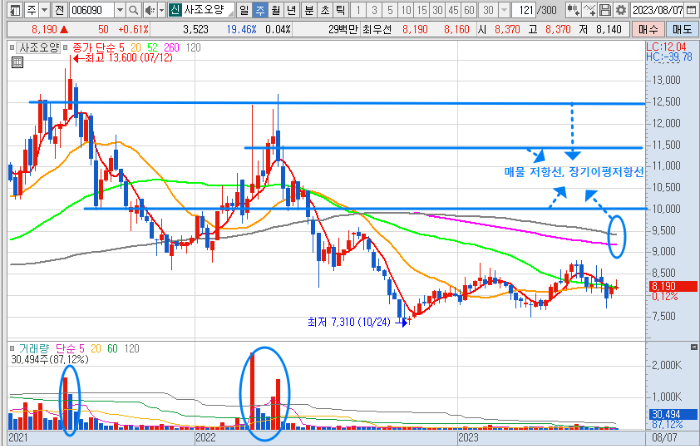Open the calendar date picker icon
The width and height of the screenshot is (700, 446).
pyautogui.click(x=691, y=10)
